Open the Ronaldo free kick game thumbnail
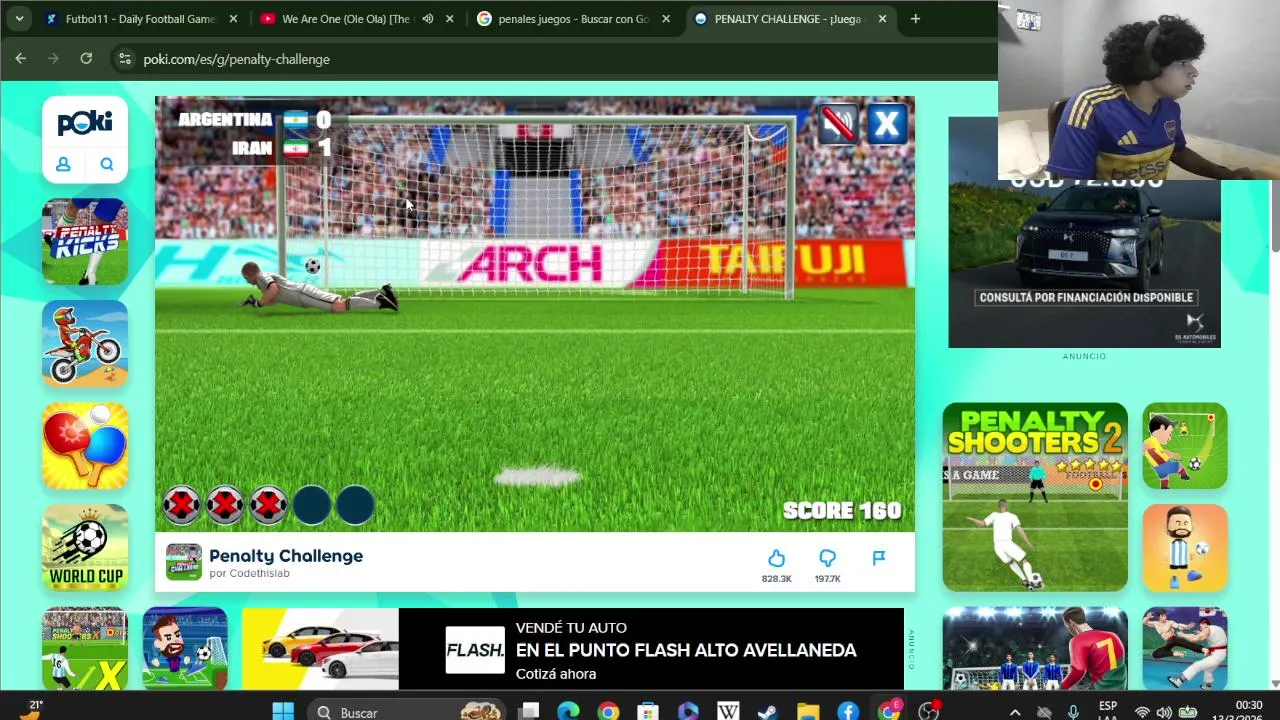Image resolution: width=1280 pixels, height=720 pixels. pyautogui.click(x=1035, y=649)
